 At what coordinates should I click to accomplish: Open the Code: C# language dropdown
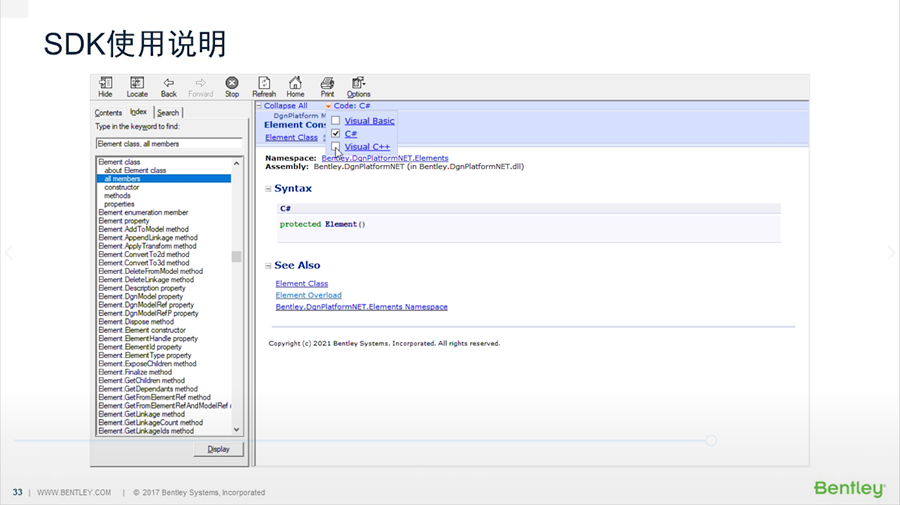[x=349, y=106]
